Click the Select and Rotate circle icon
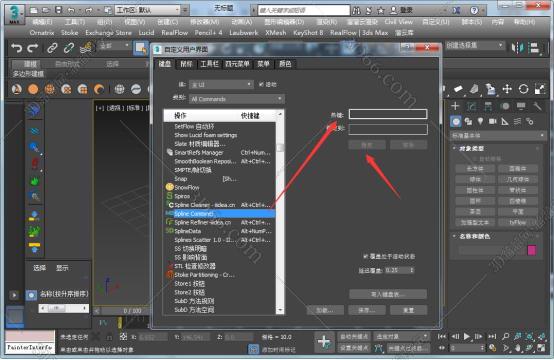Image resolution: width=554 pixels, height=360 pixels. point(523,89)
